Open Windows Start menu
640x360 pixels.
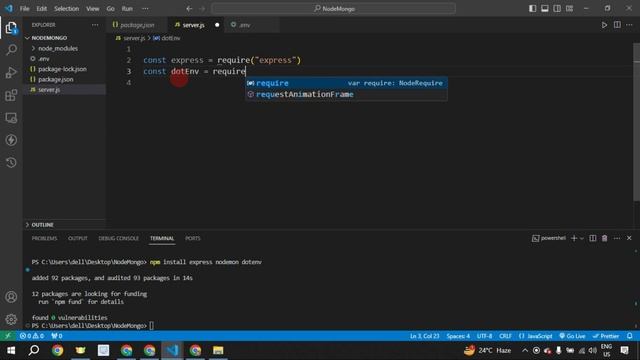pyautogui.click(x=11, y=350)
